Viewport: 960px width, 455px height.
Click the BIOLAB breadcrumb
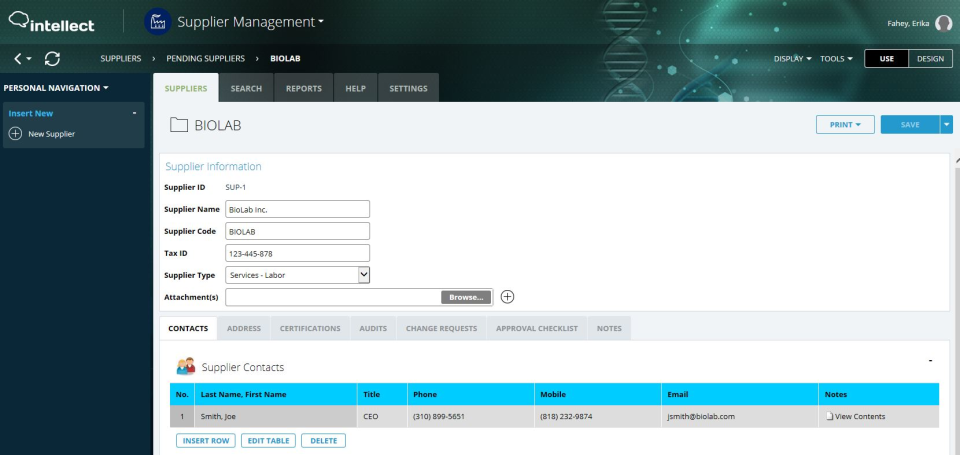coord(285,59)
